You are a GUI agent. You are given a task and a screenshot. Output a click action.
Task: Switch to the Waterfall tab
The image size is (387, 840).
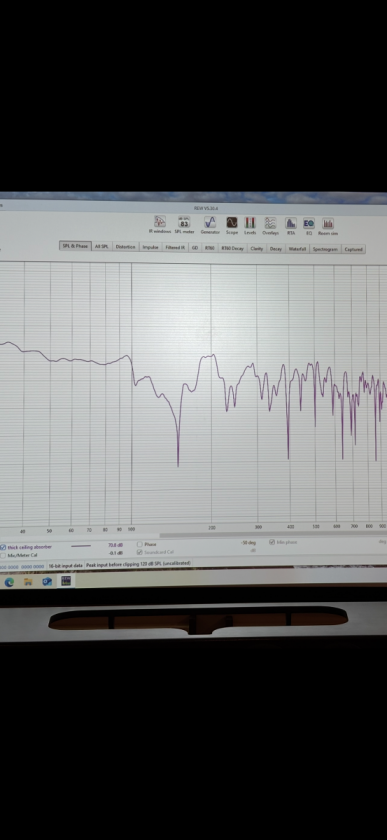coord(297,249)
